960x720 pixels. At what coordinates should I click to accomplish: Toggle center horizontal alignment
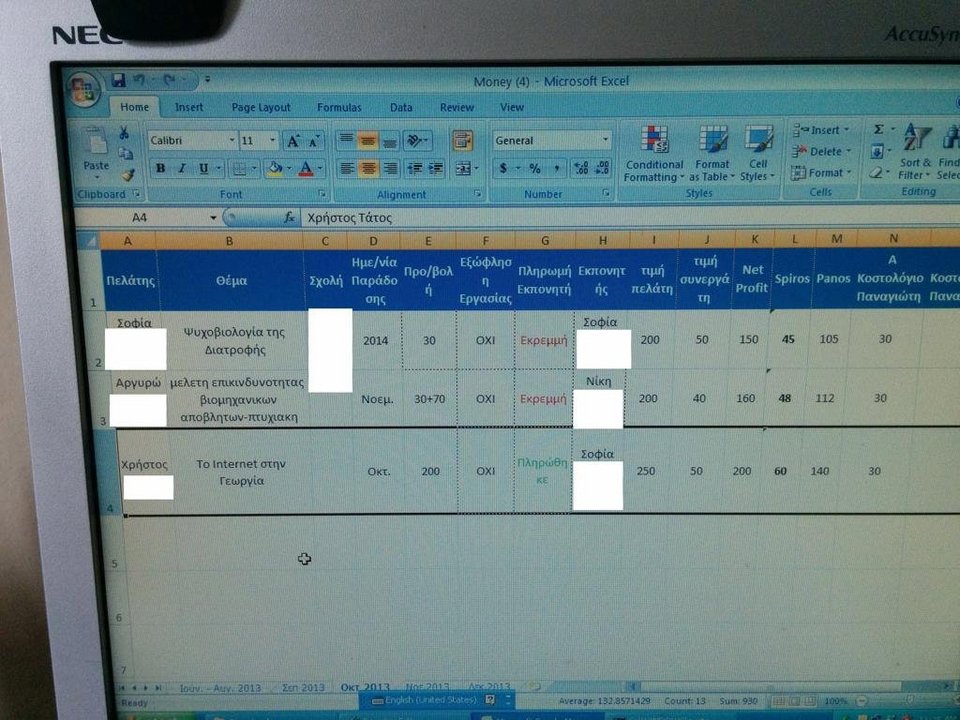point(369,168)
